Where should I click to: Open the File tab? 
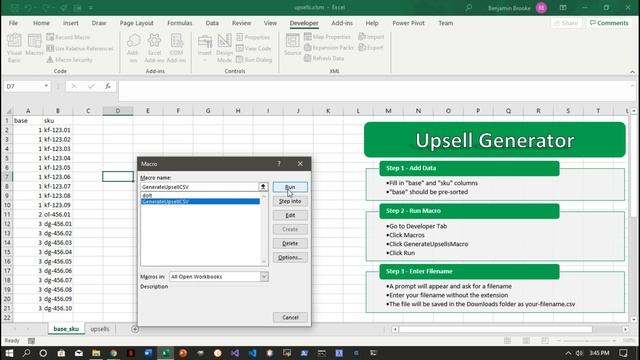(x=13, y=23)
